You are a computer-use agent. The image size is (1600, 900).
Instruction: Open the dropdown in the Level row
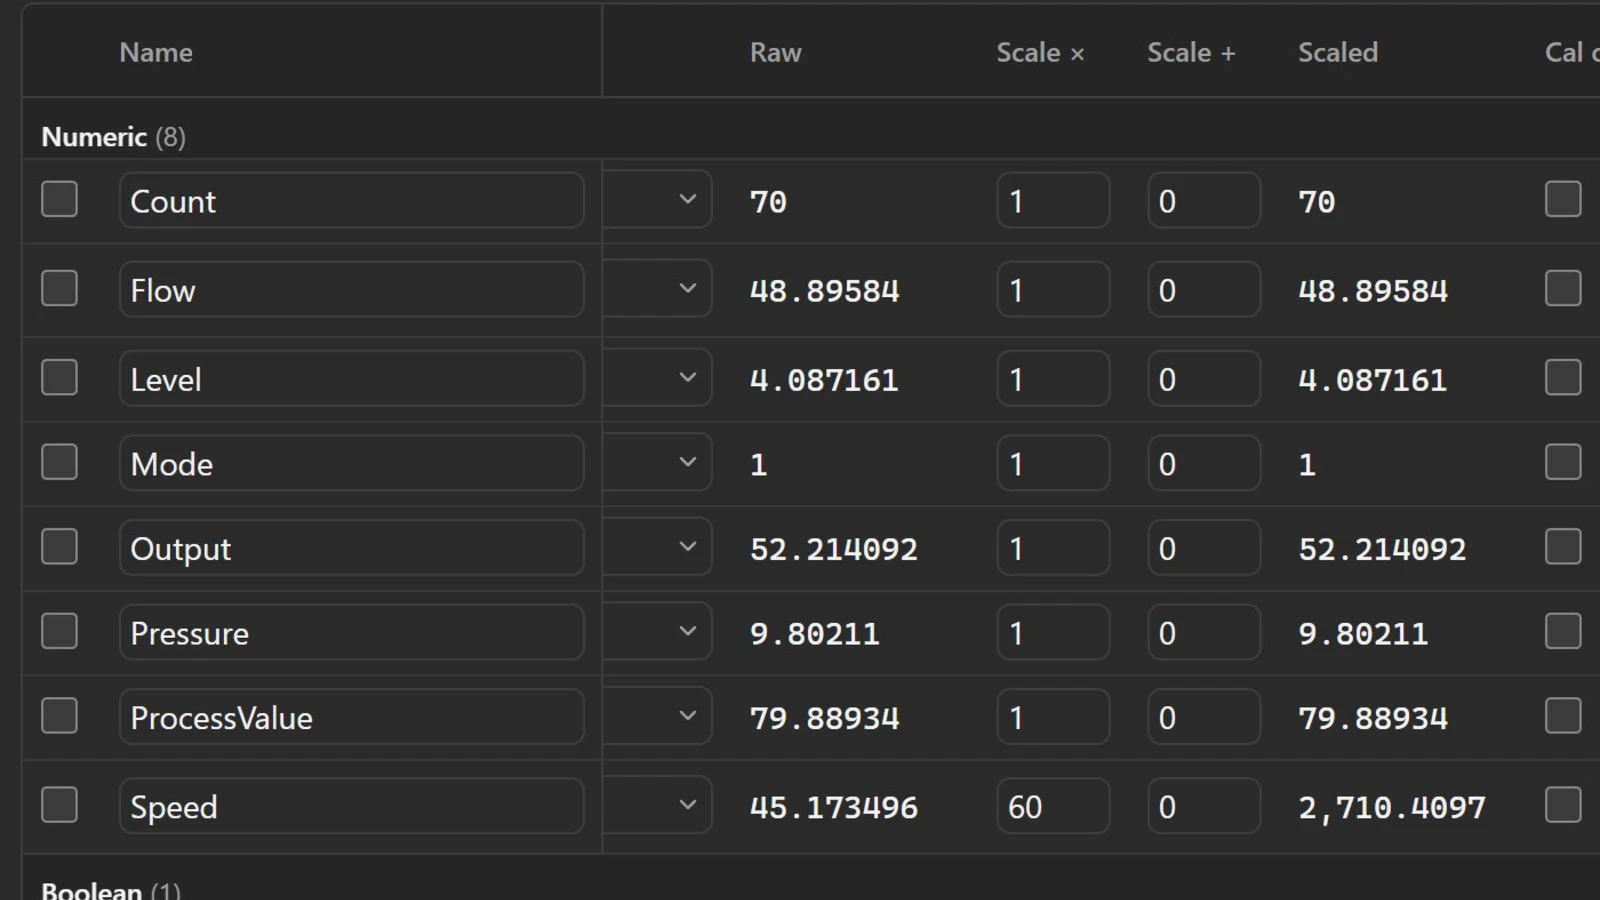[658, 377]
